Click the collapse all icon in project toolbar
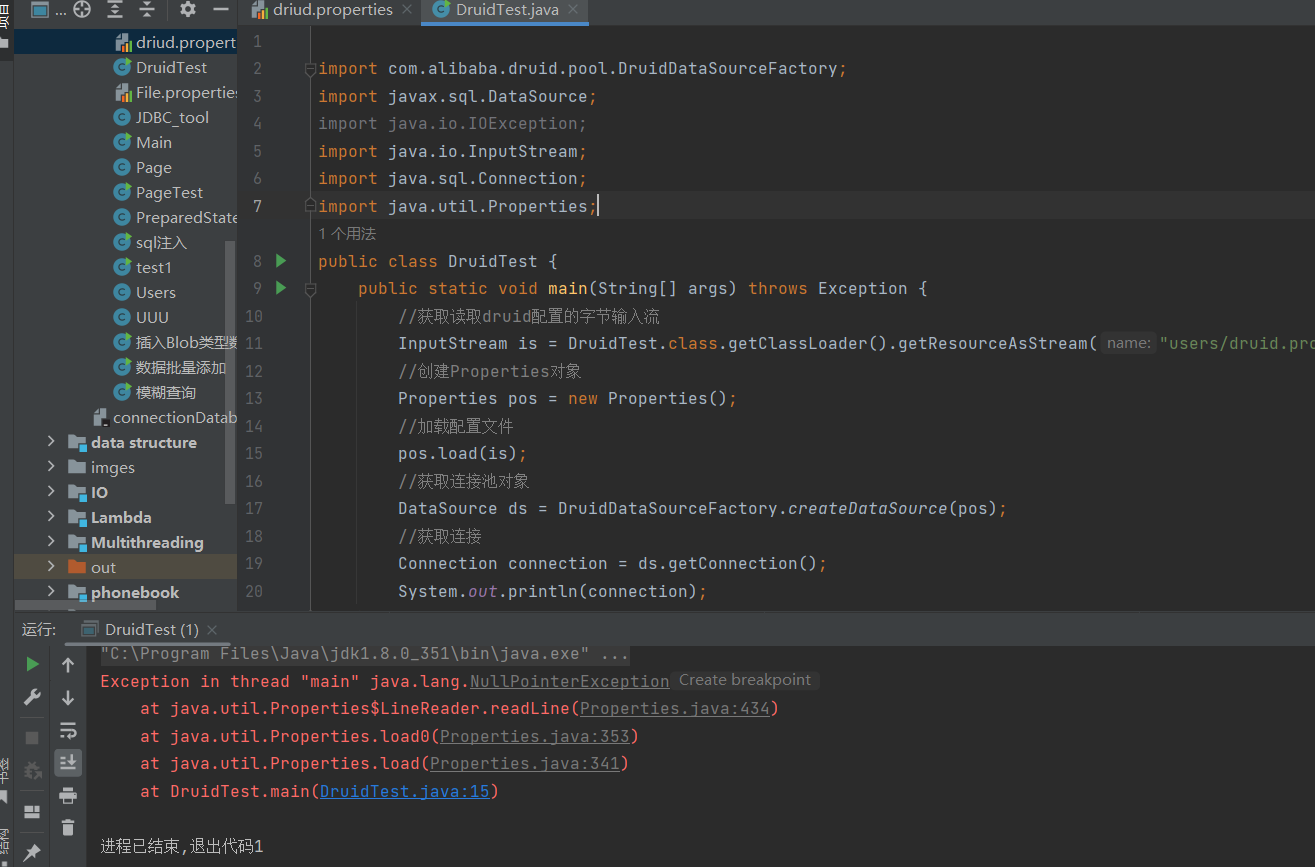The height and width of the screenshot is (867, 1315). click(146, 10)
